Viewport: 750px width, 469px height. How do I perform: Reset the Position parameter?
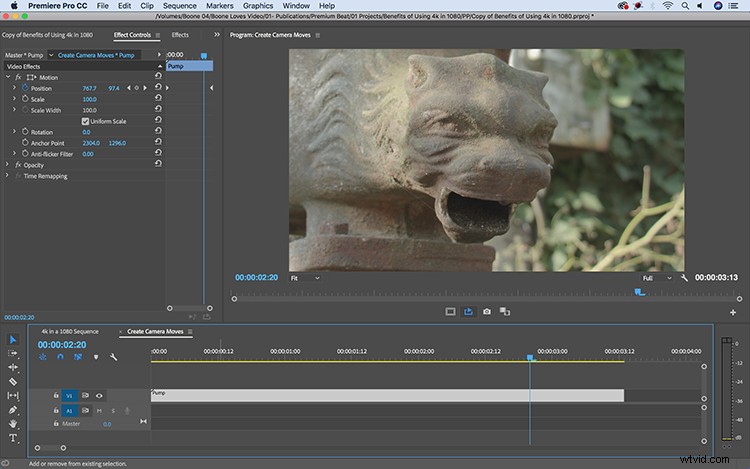(x=158, y=87)
